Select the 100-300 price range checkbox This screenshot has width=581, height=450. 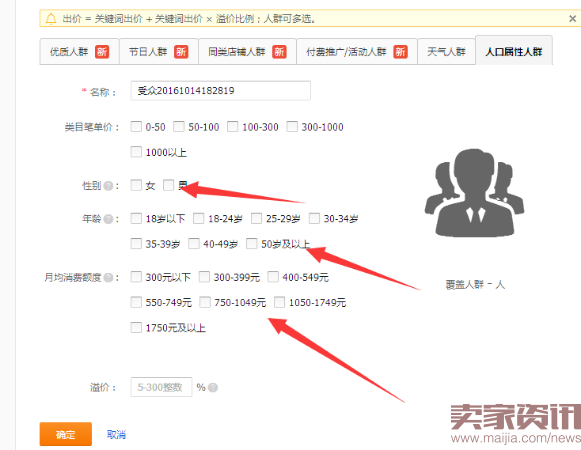point(233,127)
